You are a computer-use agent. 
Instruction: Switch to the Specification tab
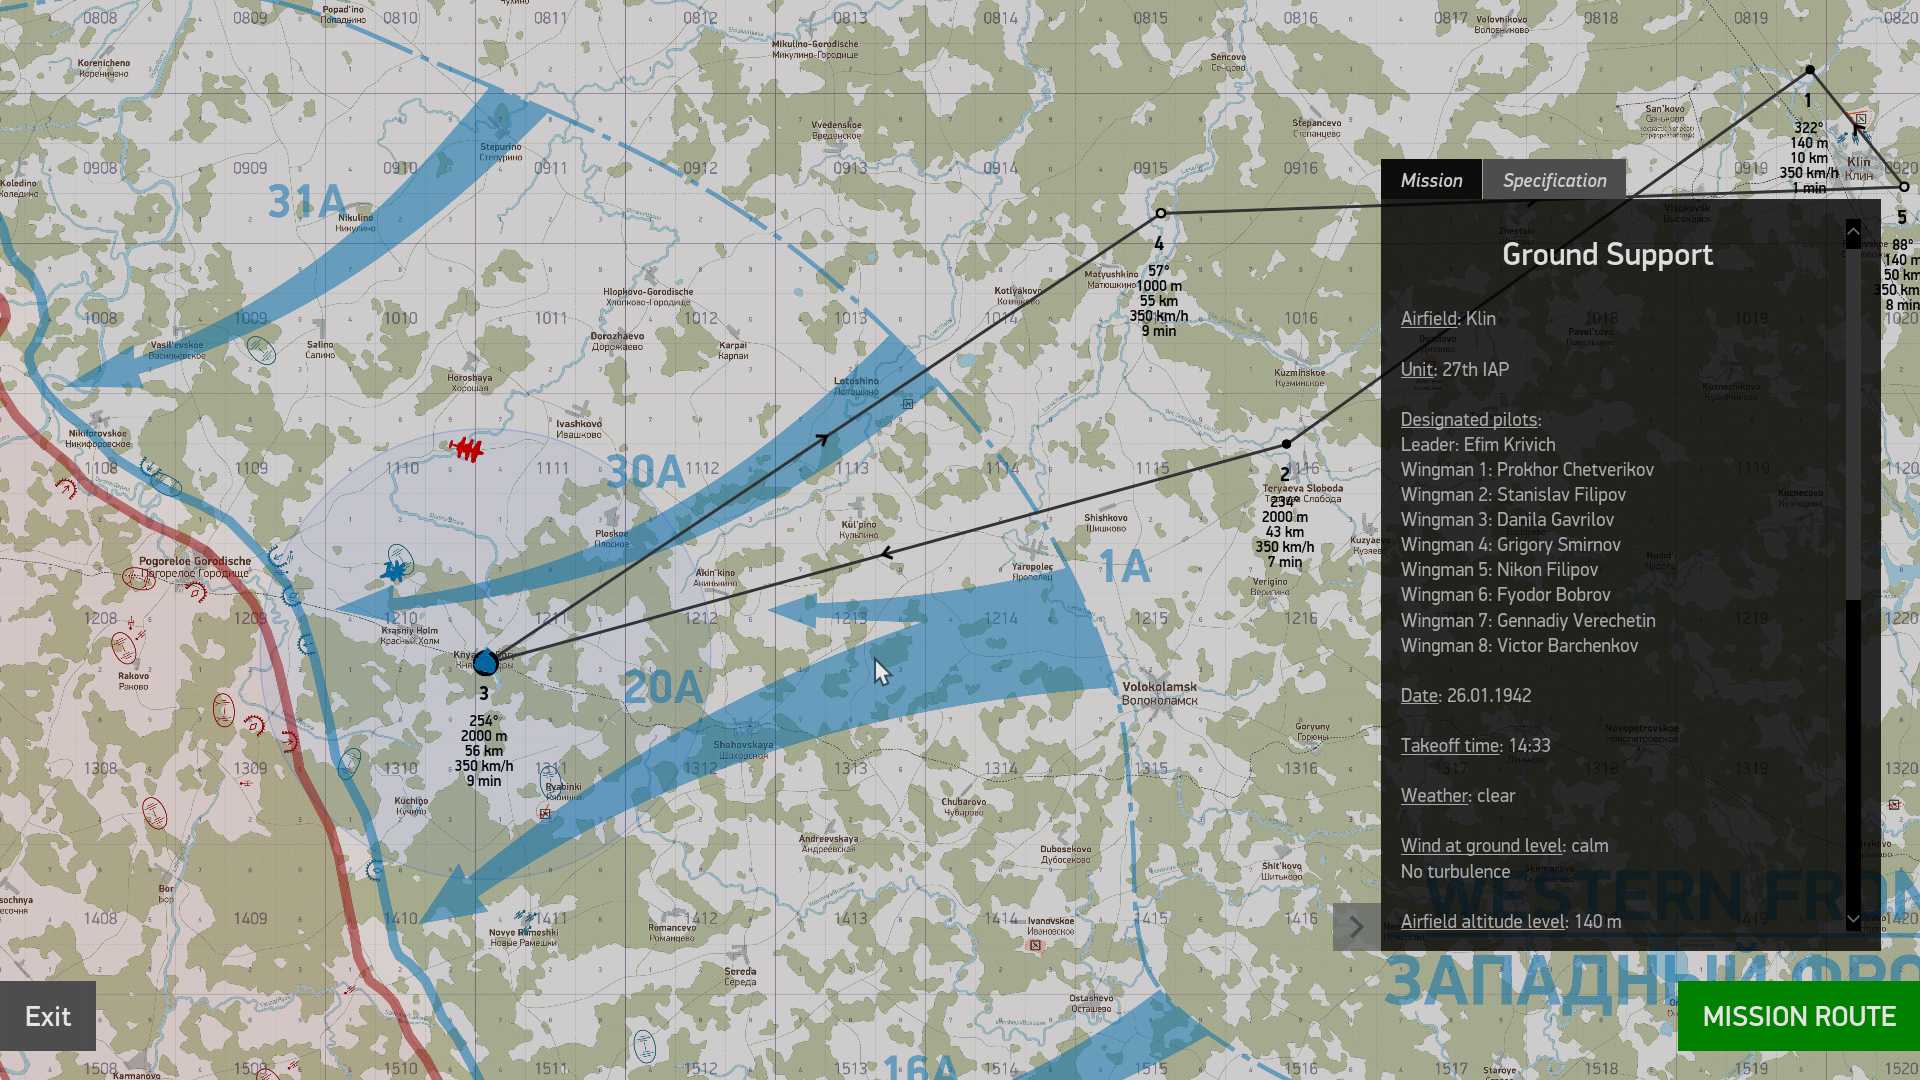[1554, 180]
